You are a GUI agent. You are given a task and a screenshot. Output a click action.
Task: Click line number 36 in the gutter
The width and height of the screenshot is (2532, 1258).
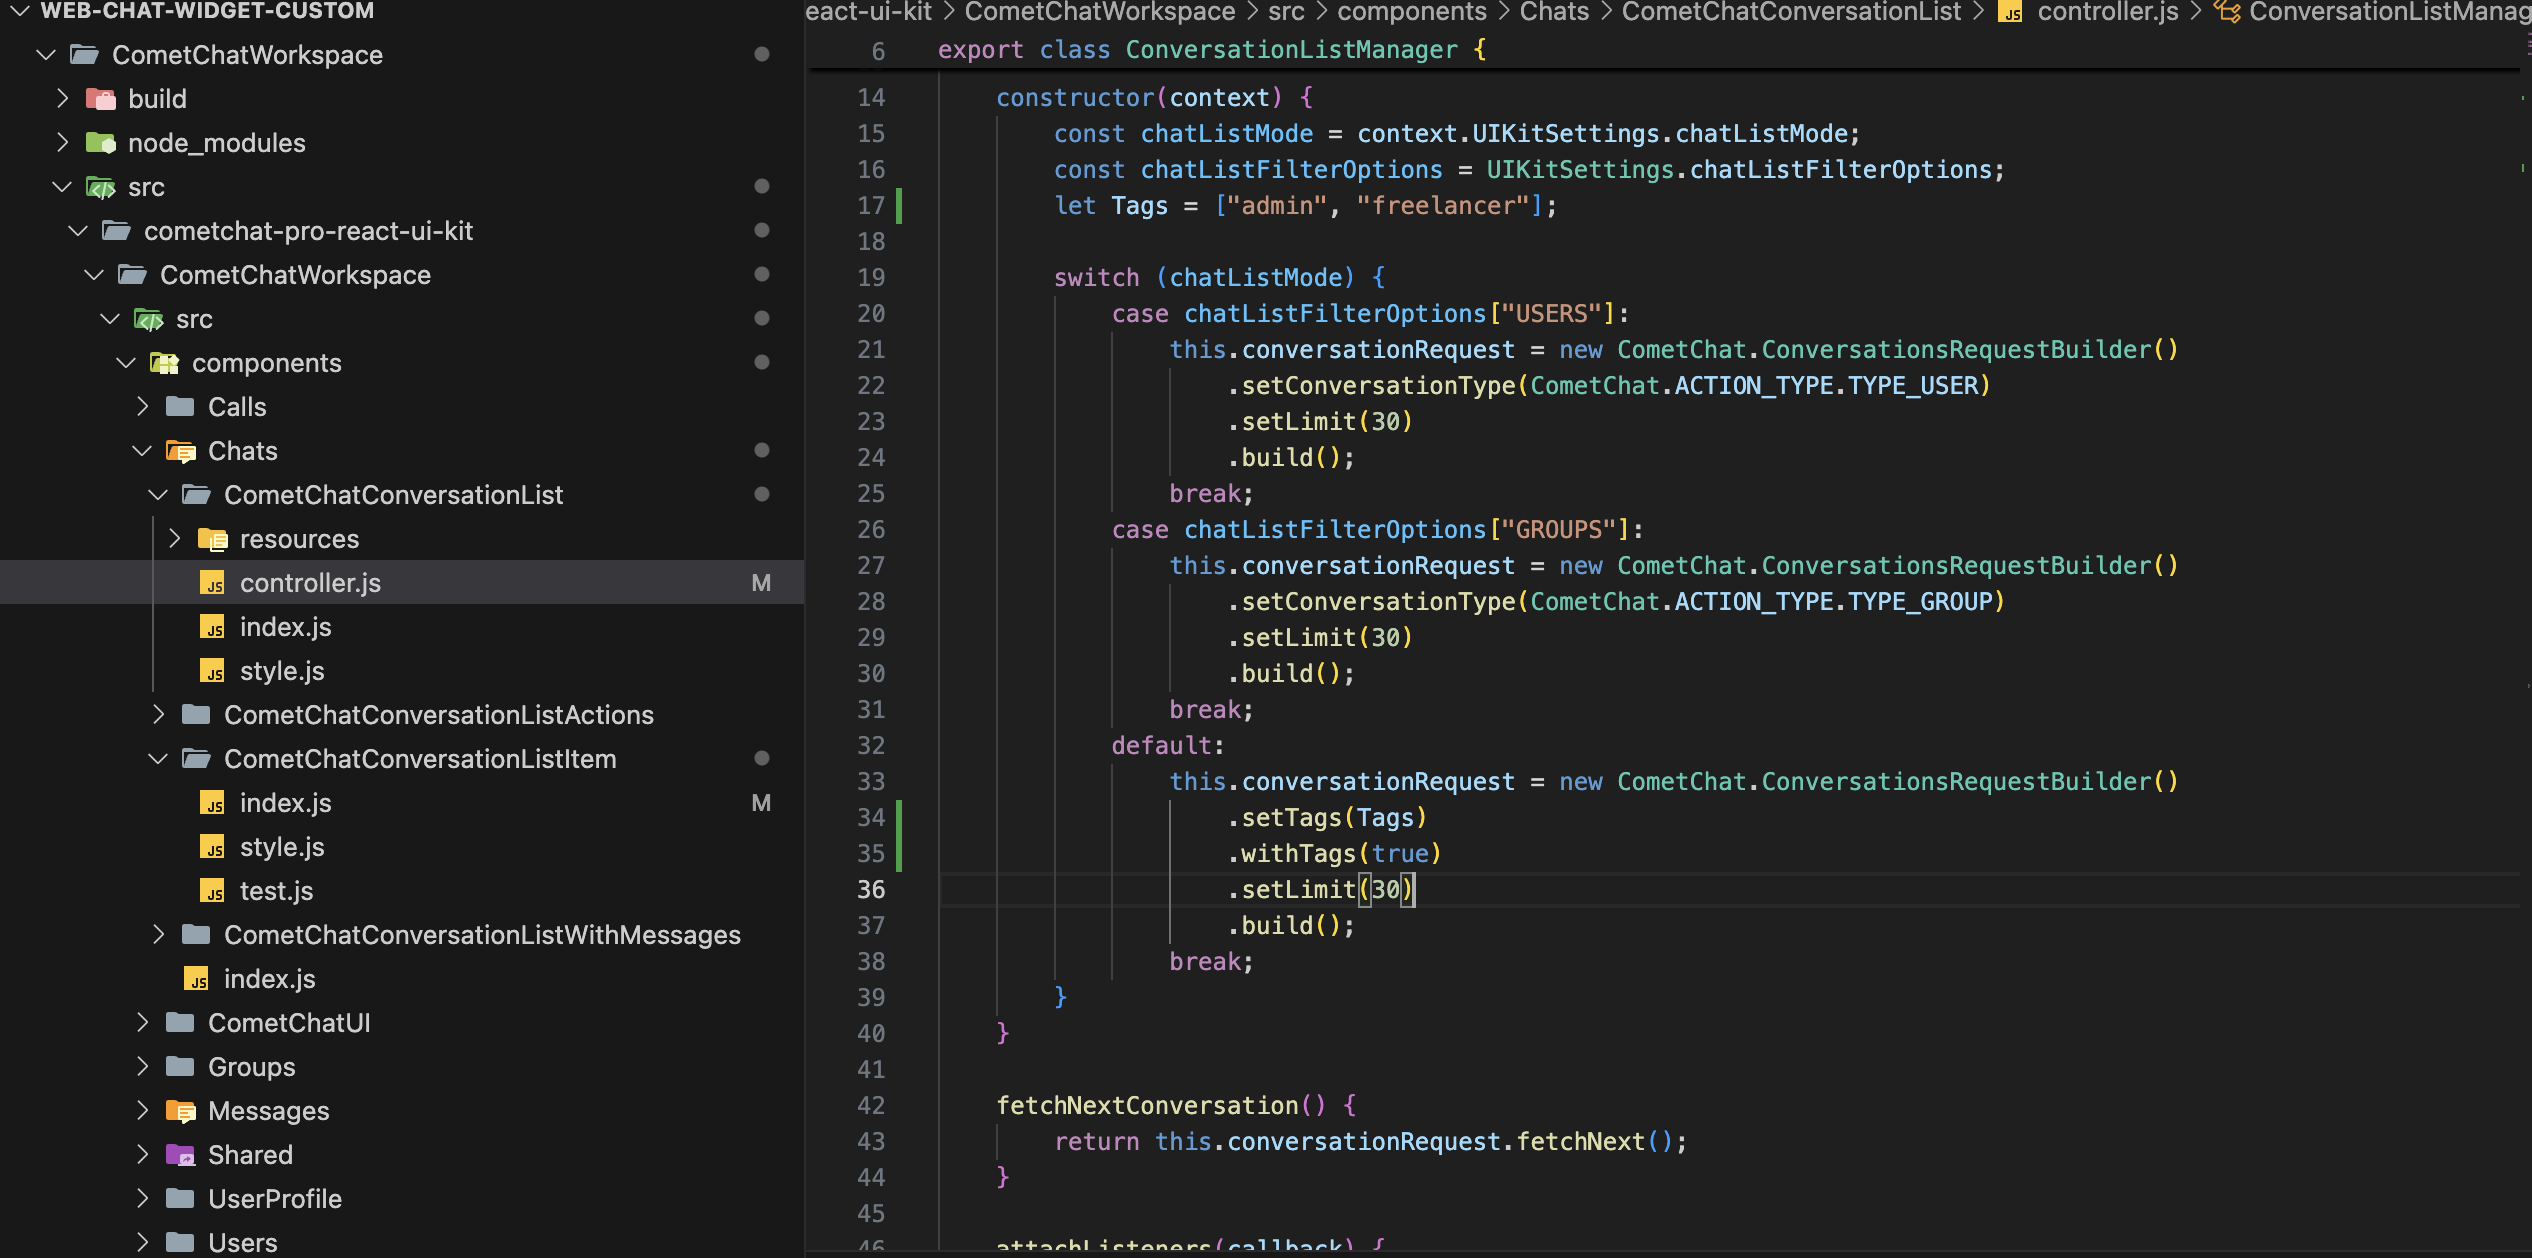[x=871, y=890]
